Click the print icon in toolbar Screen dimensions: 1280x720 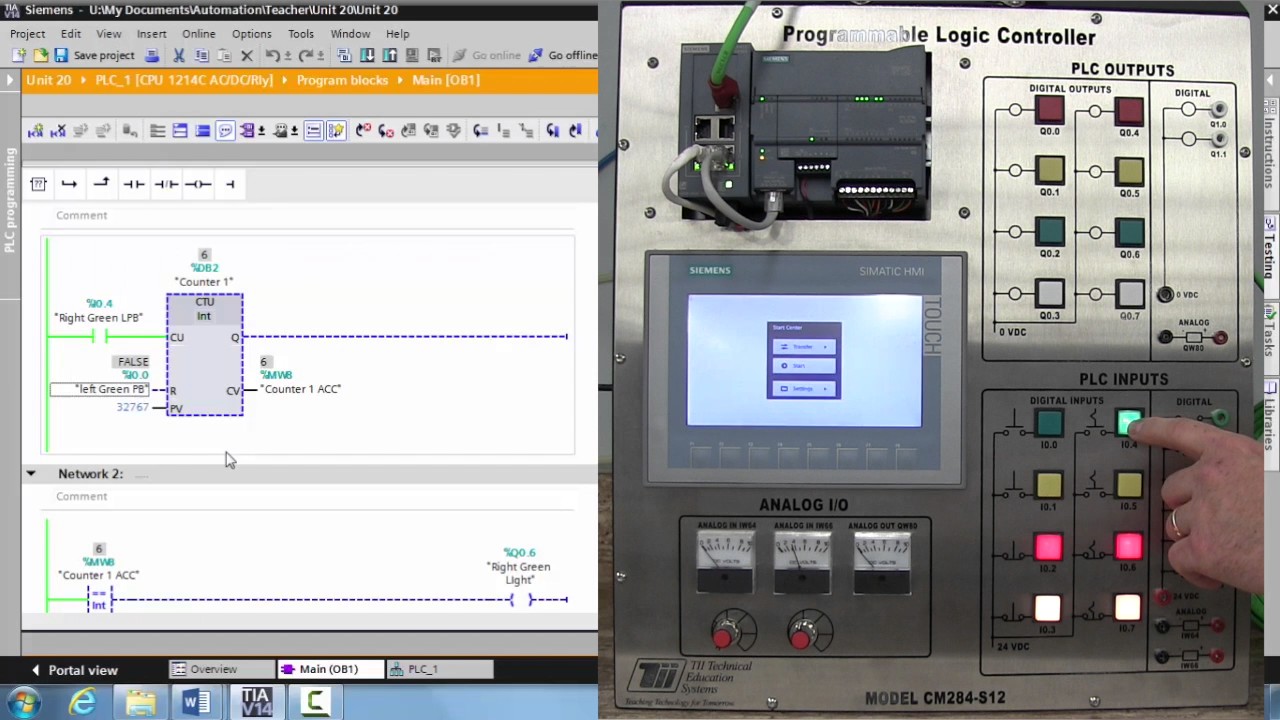(152, 56)
